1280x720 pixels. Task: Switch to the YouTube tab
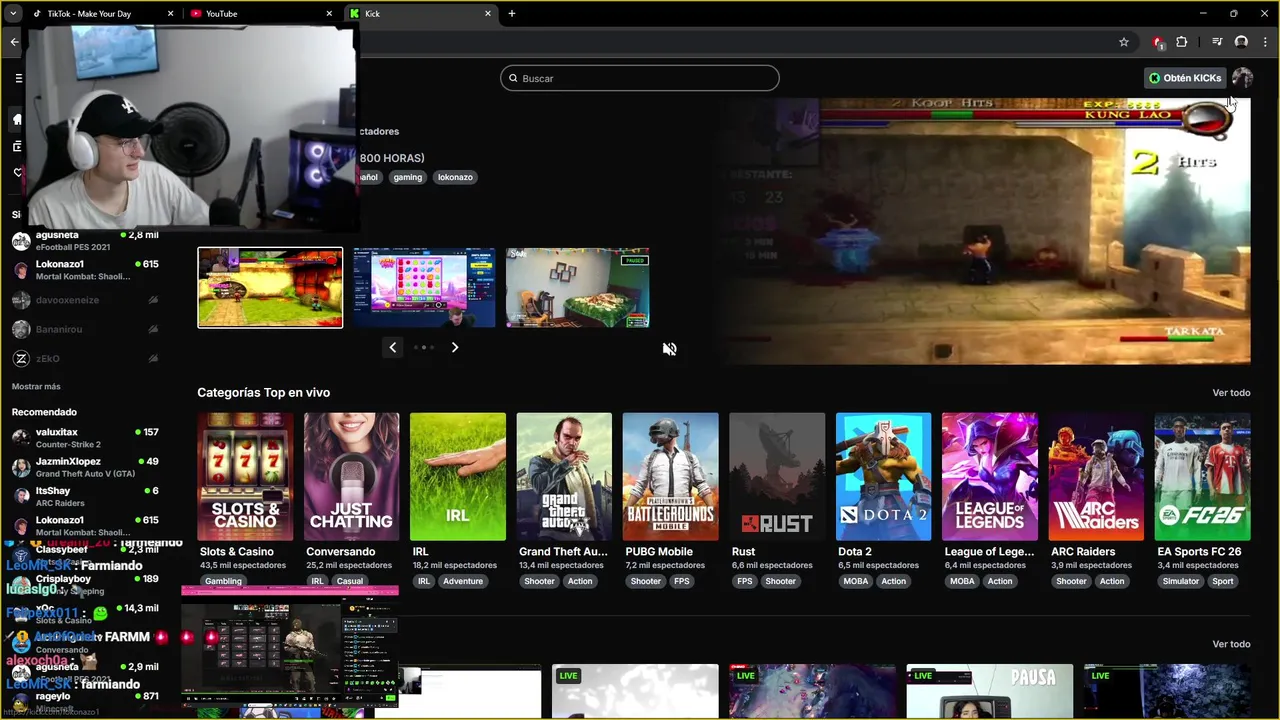260,14
